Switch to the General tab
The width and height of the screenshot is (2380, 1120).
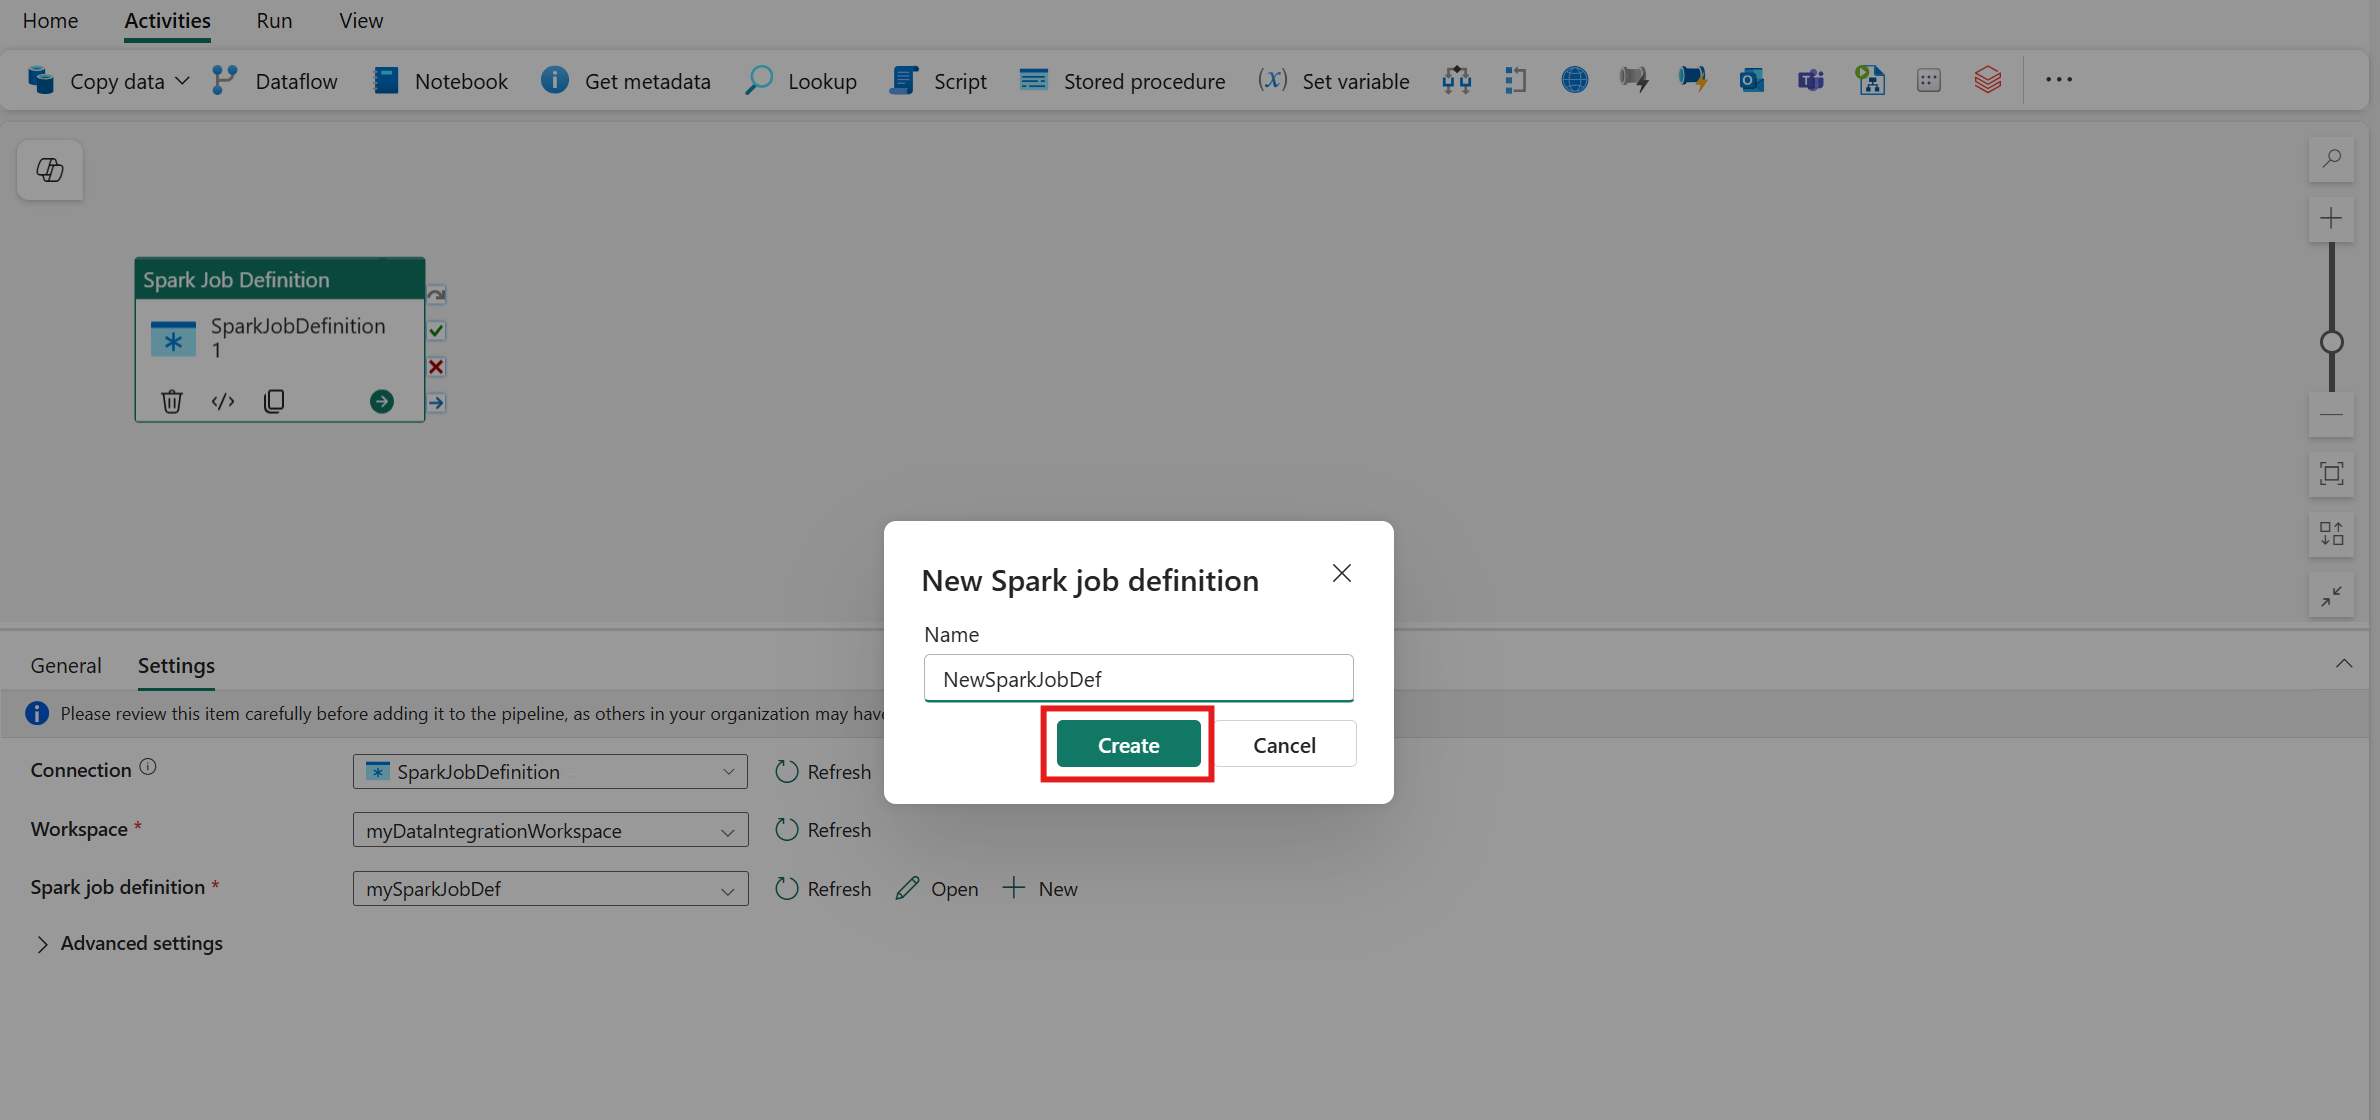[66, 666]
